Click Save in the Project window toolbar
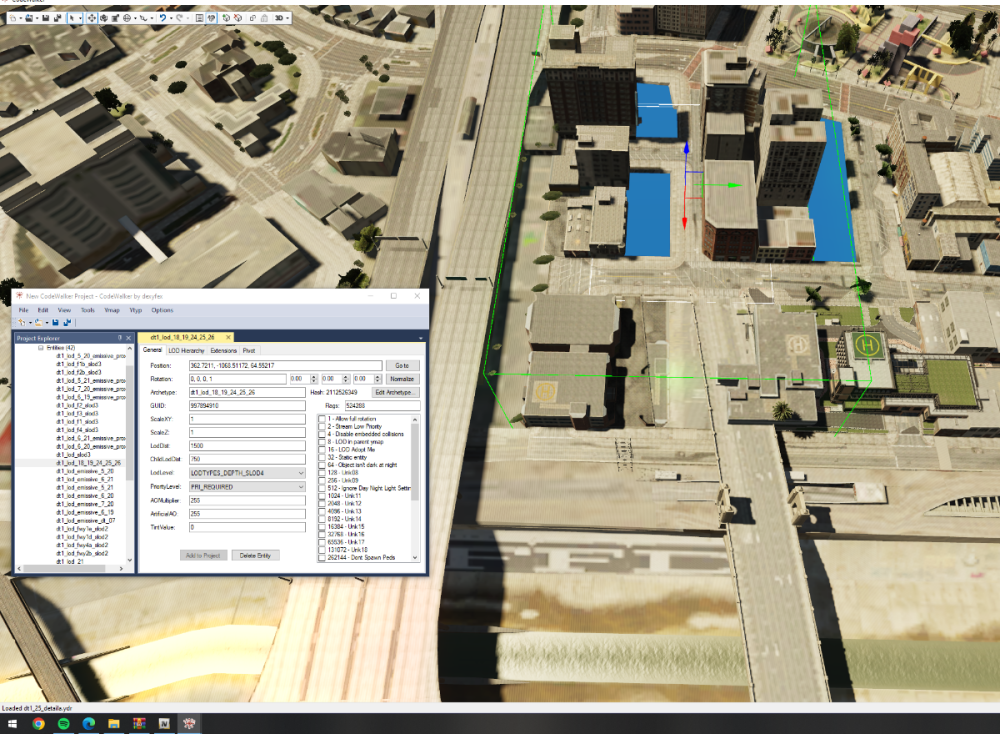Image resolution: width=1000 pixels, height=734 pixels. 55,323
